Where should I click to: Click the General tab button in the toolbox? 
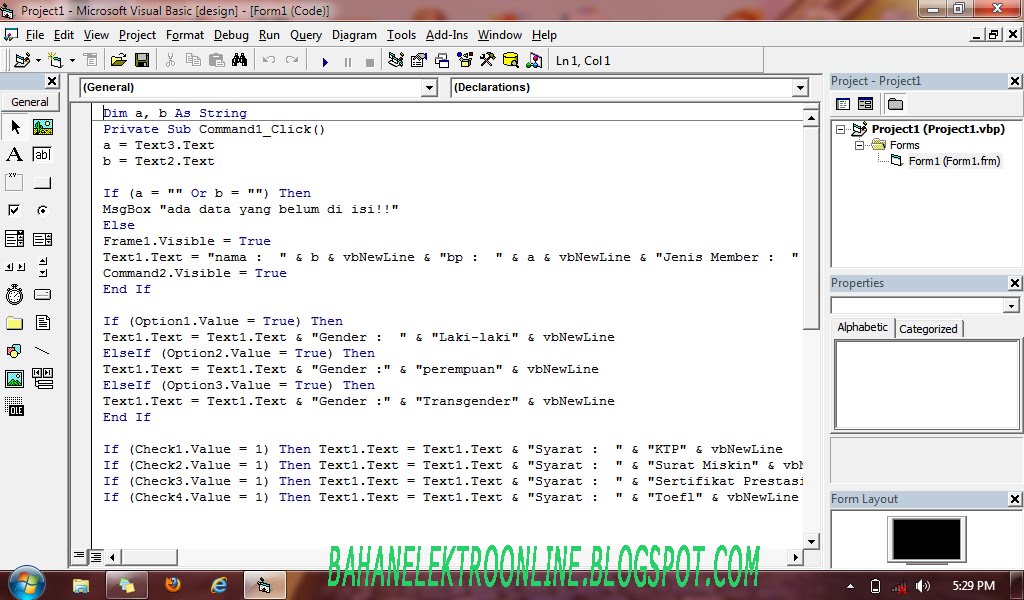tap(30, 102)
